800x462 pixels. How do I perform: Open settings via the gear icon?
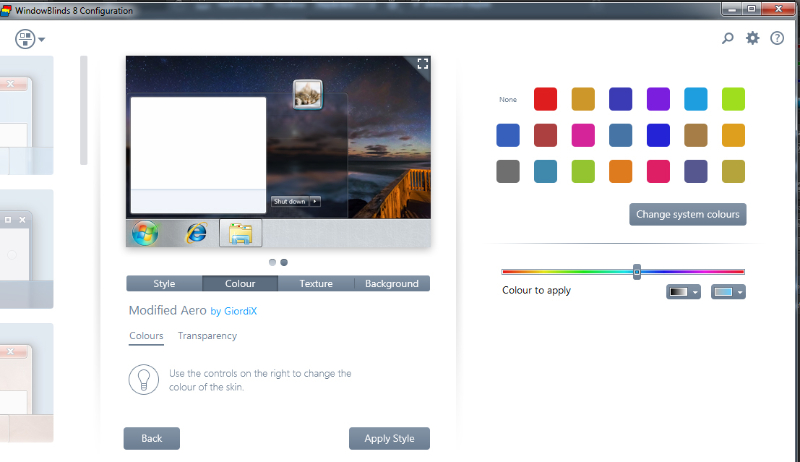(x=752, y=39)
